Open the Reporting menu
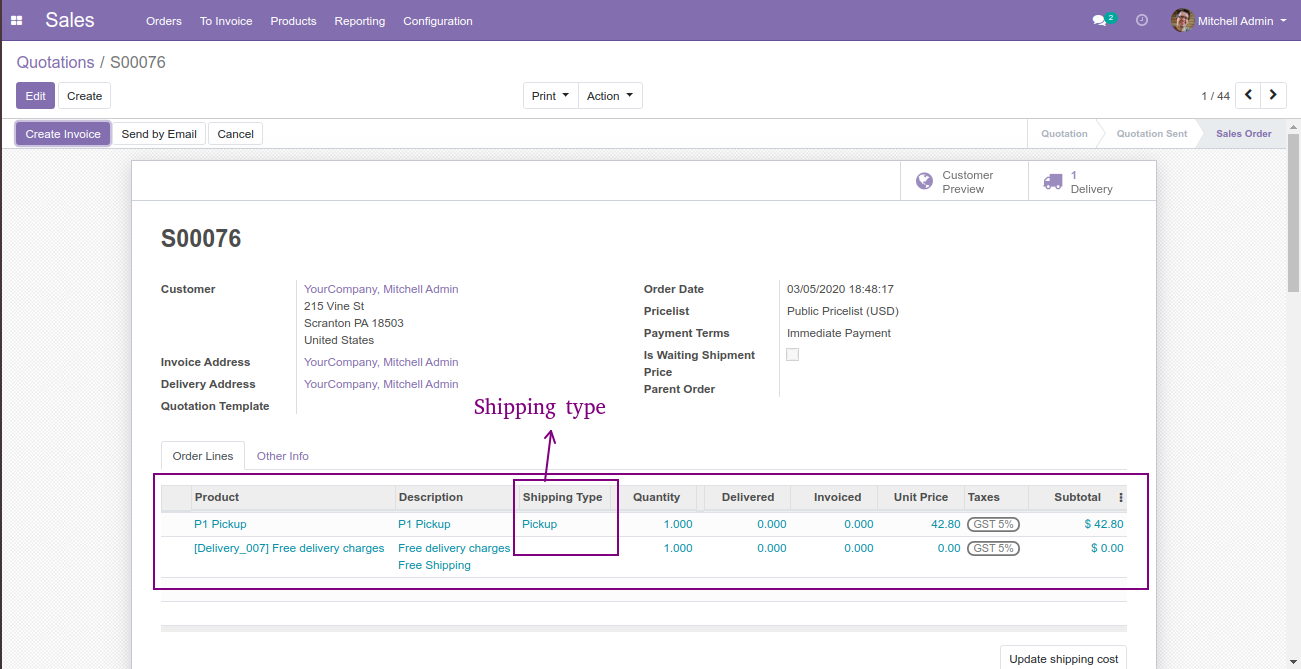Screen dimensions: 1301x669 360,21
